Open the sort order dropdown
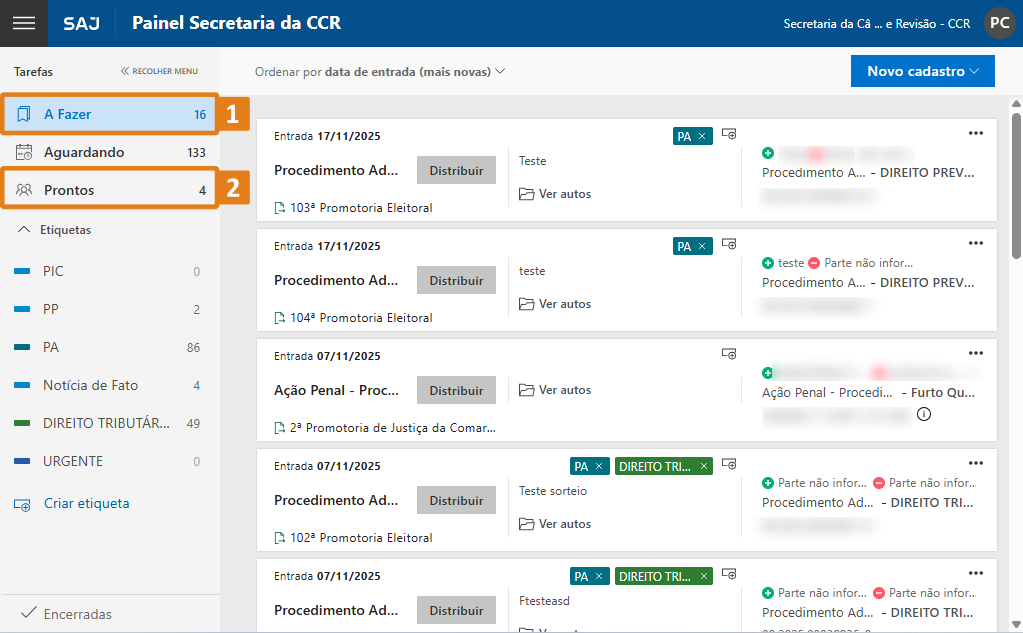 pos(380,72)
